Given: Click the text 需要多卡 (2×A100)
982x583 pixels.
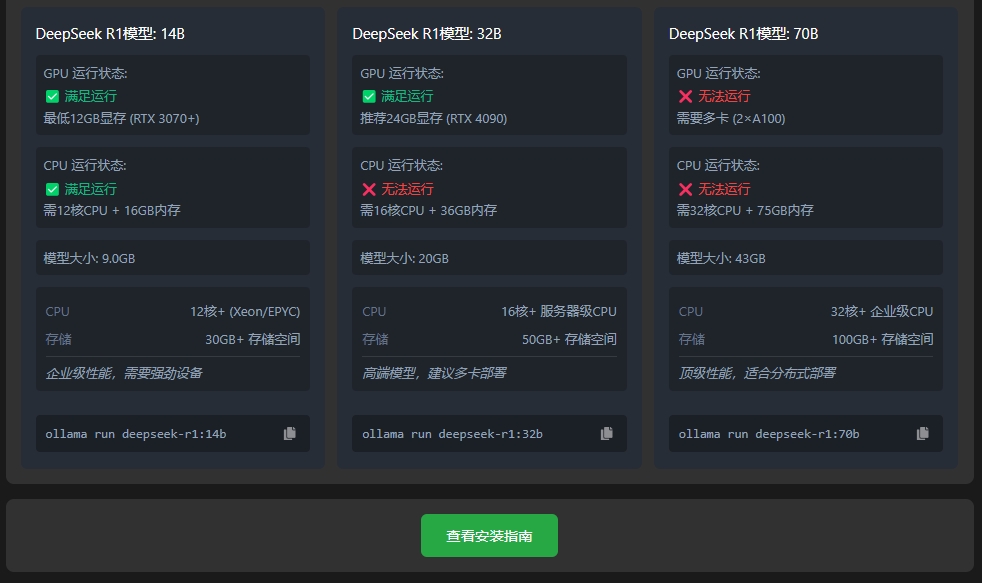Looking at the screenshot, I should 731,118.
